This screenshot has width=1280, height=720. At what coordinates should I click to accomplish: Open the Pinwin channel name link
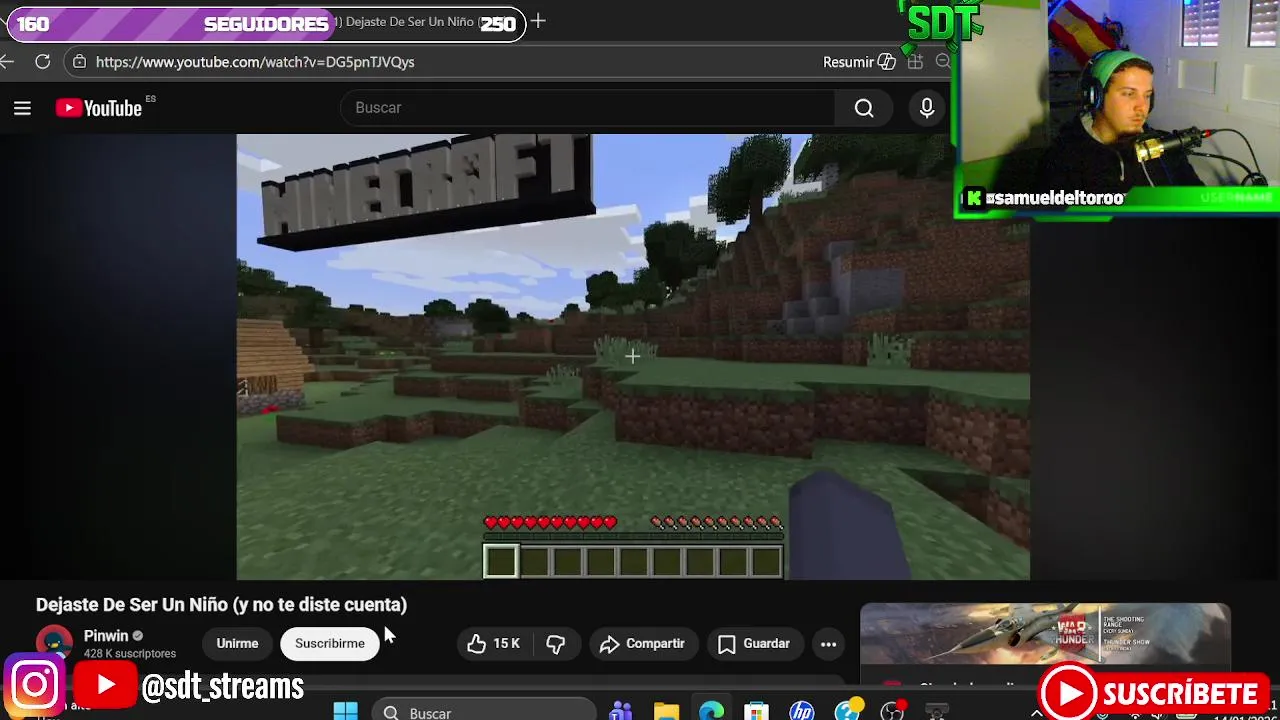coord(106,636)
